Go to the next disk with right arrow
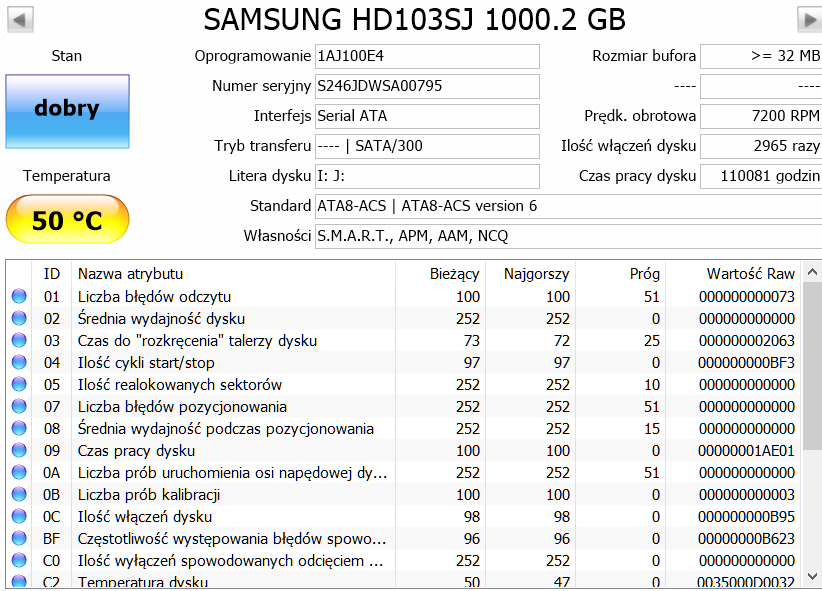This screenshot has width=822, height=591. [808, 19]
